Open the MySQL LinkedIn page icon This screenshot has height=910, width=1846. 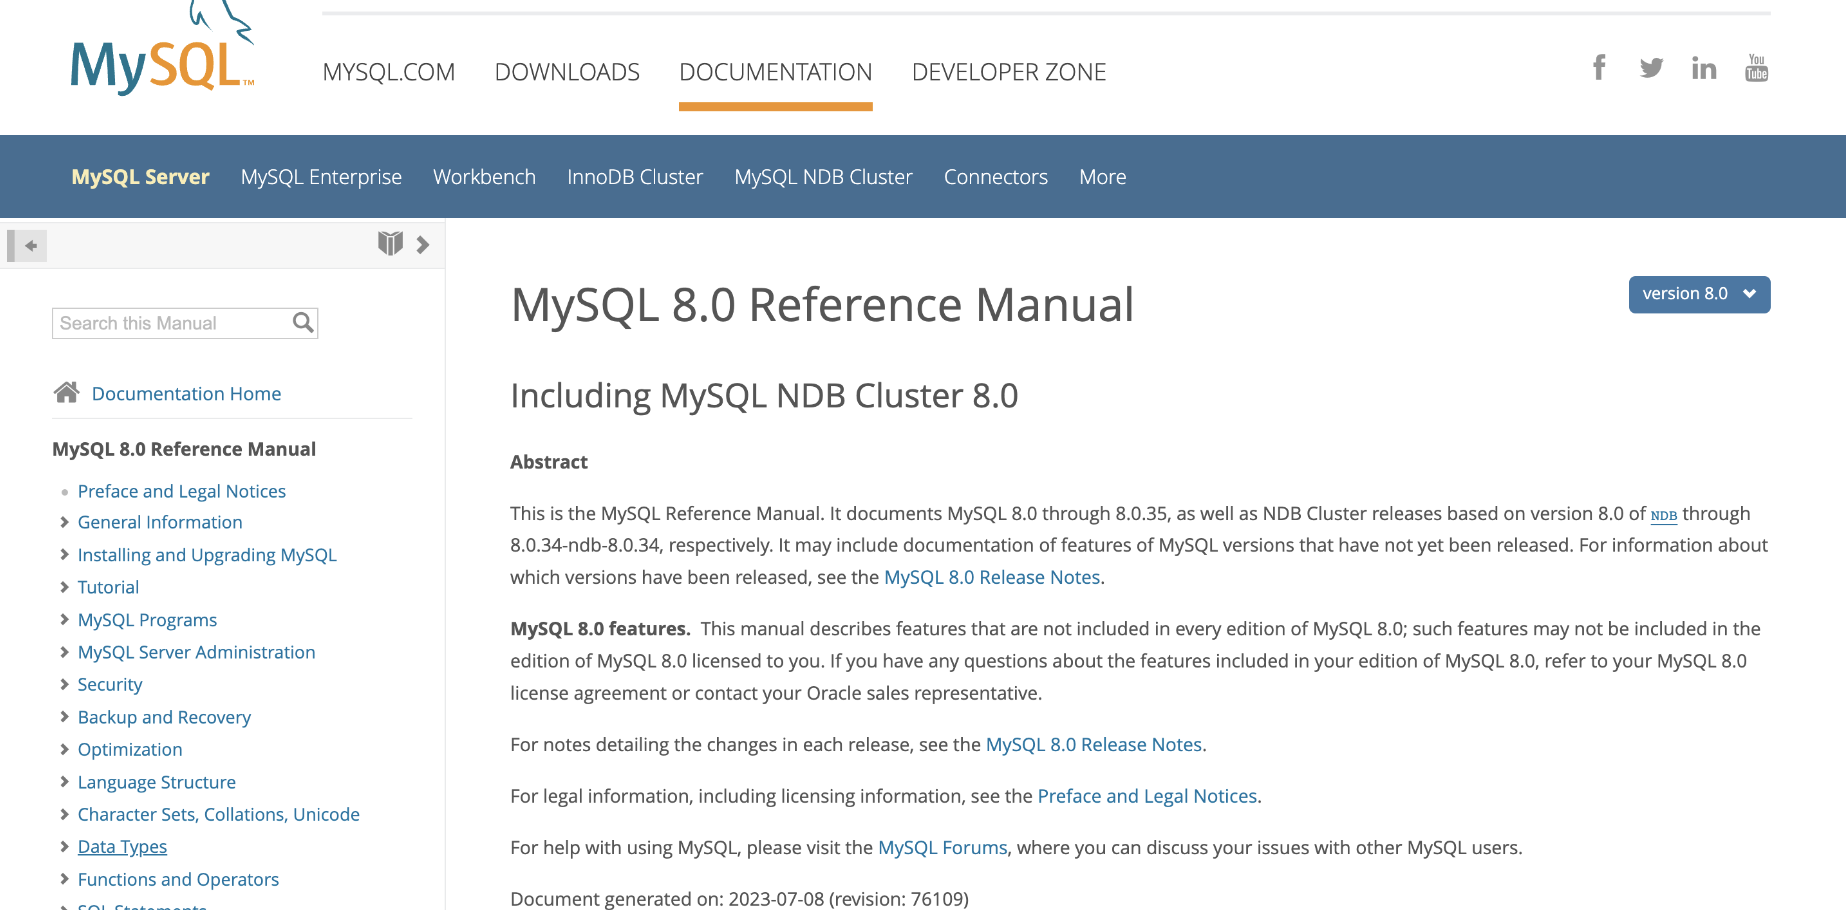(1704, 68)
